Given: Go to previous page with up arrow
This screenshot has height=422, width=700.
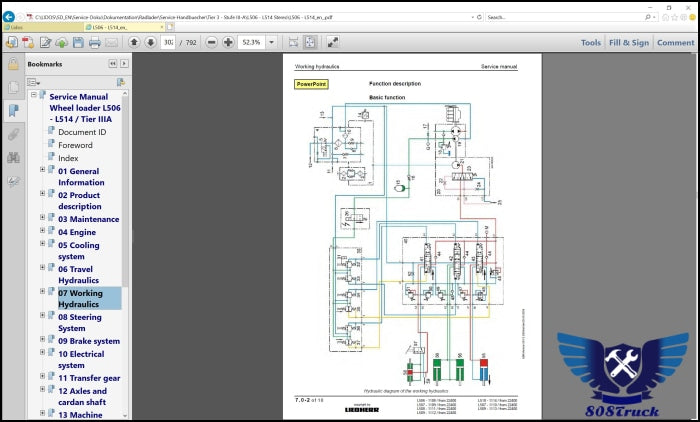Looking at the screenshot, I should (133, 42).
